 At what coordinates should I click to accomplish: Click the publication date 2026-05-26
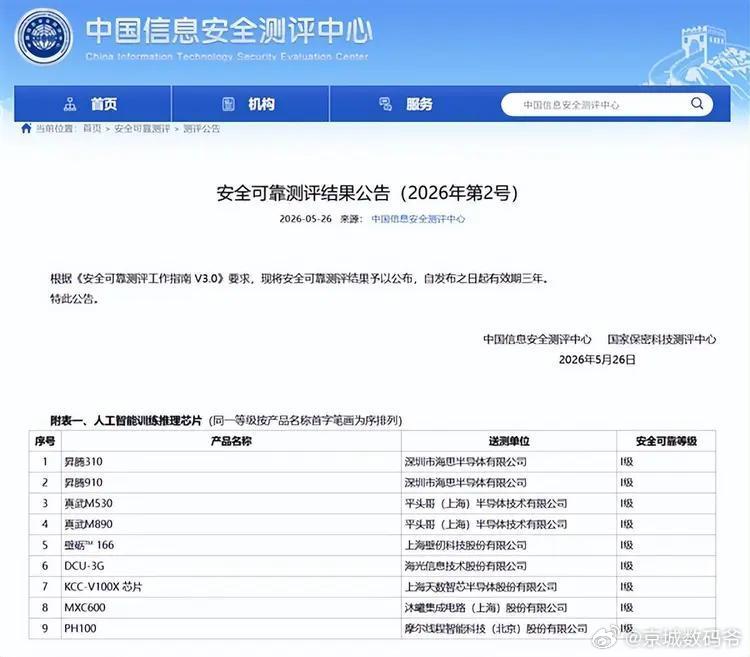tap(305, 219)
